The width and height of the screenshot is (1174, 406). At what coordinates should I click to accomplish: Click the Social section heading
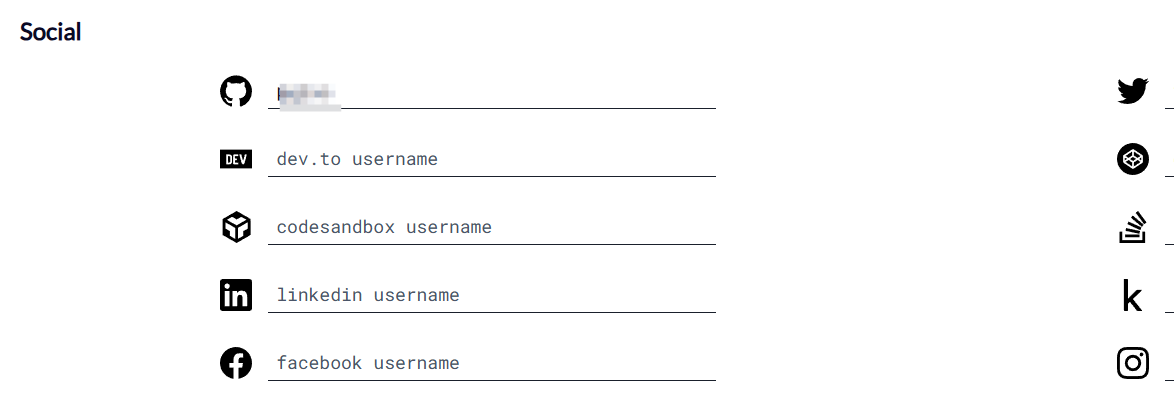point(50,32)
